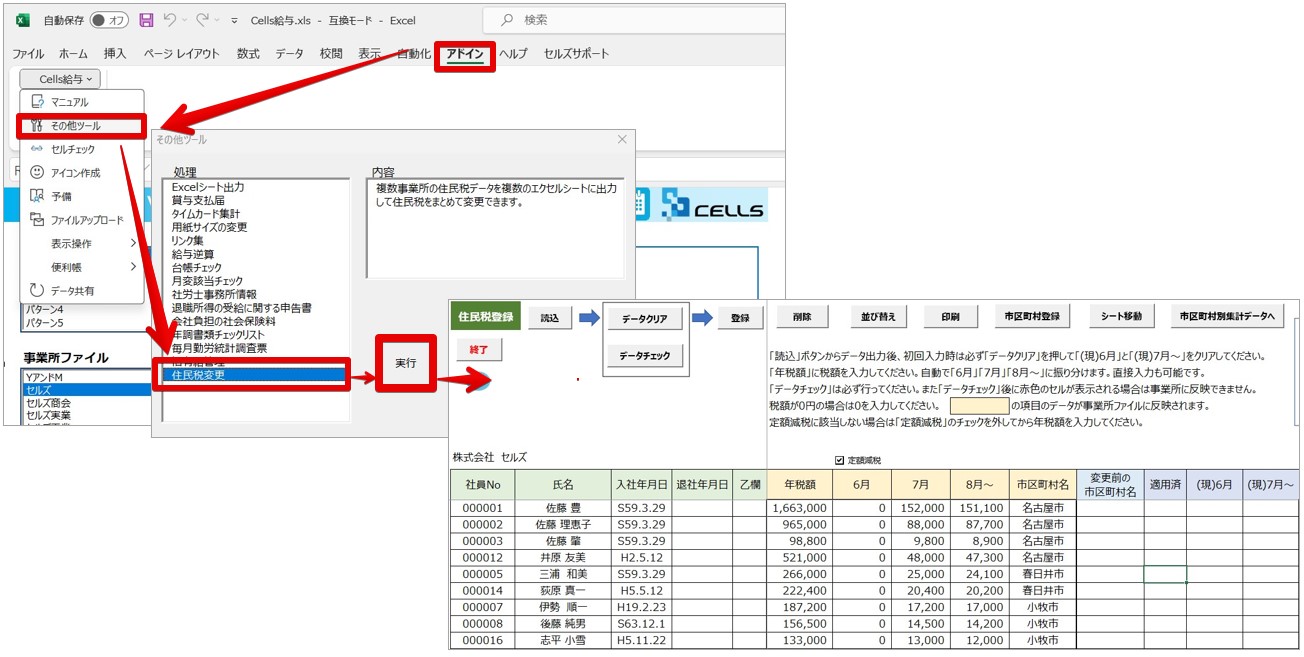
Task: Click the Undo arrow icon
Action: pos(169,20)
